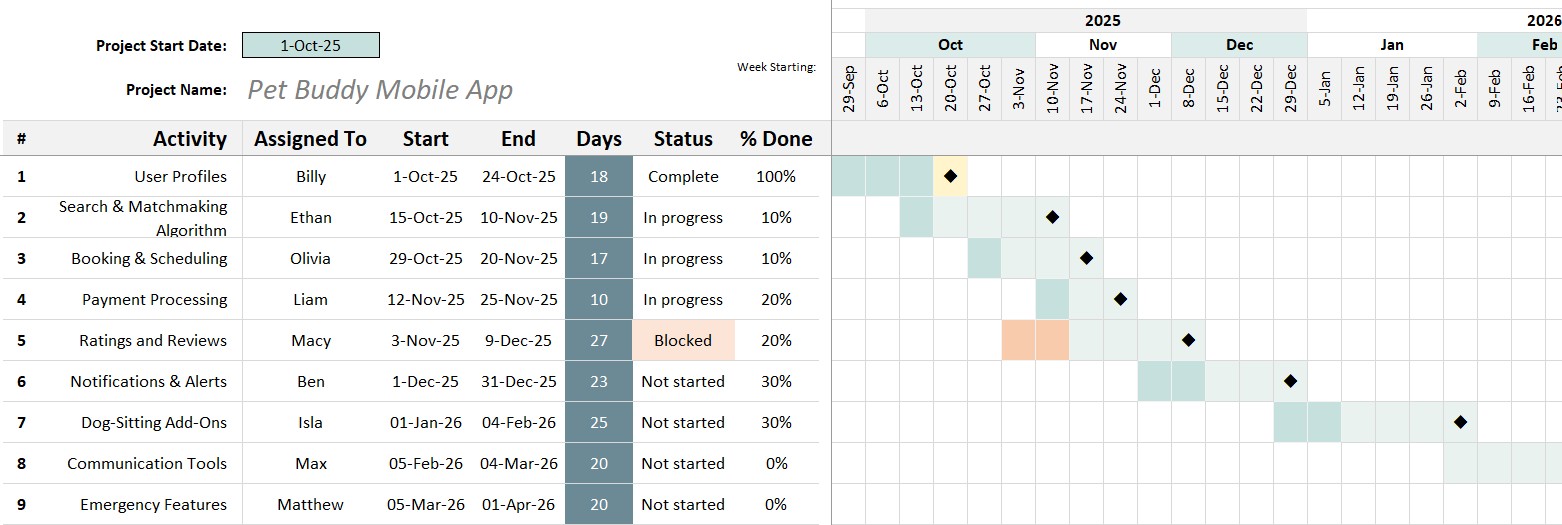
Task: Select the 100% done cell for Billy
Action: (776, 176)
